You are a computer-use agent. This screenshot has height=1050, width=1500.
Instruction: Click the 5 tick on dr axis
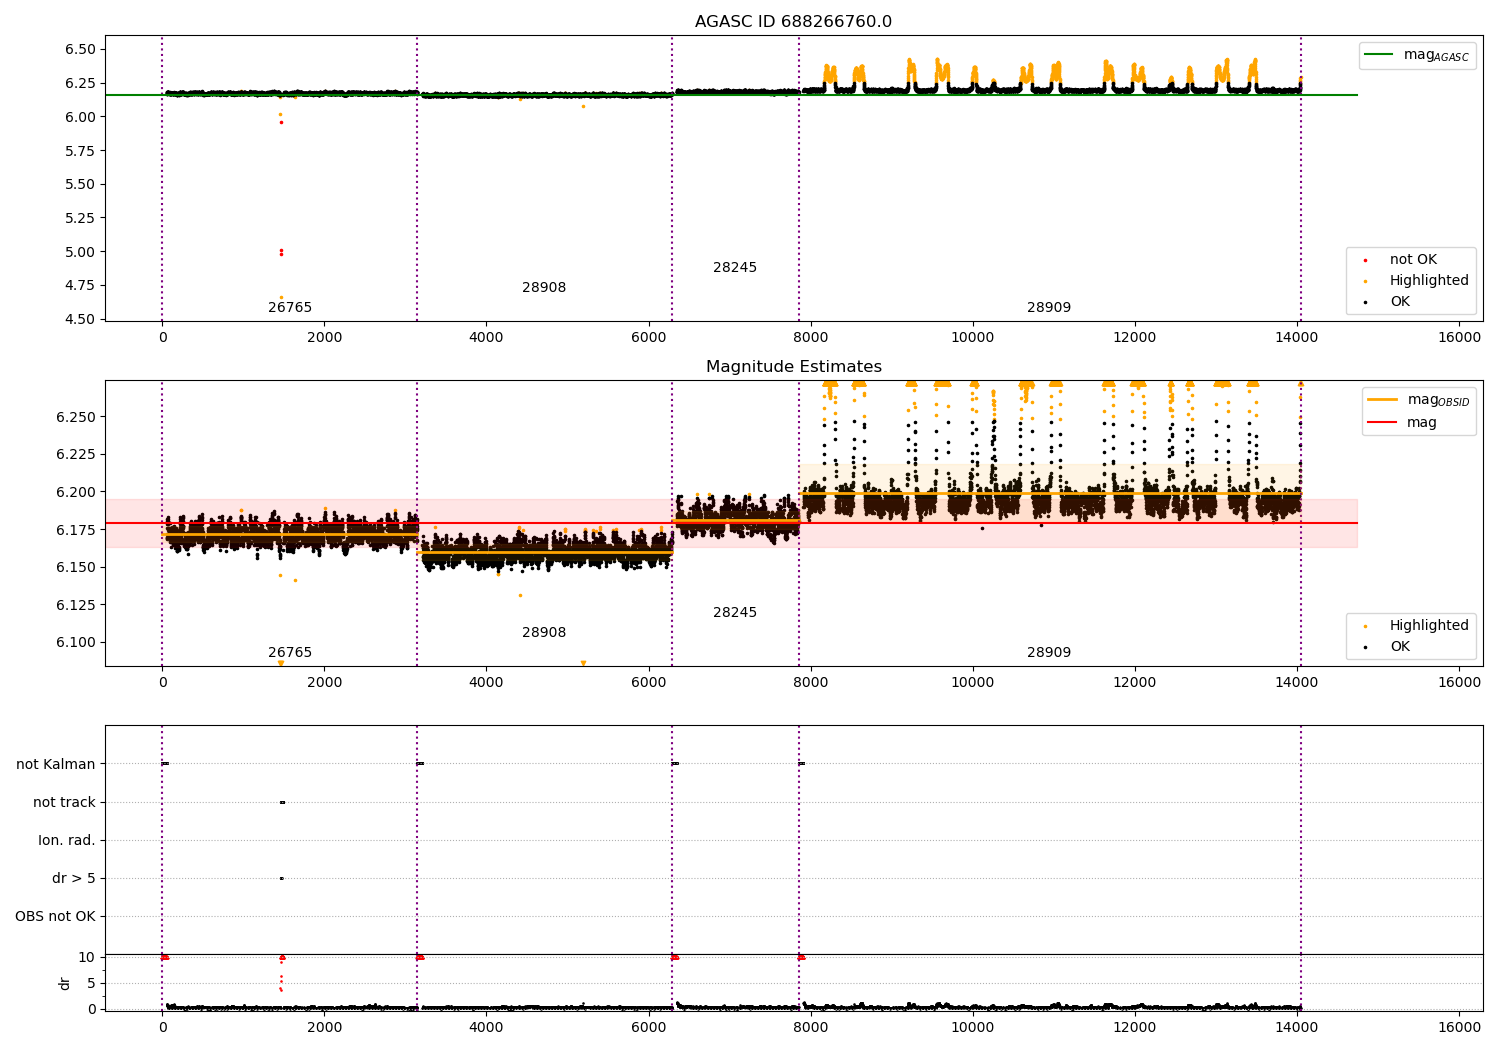(92, 984)
